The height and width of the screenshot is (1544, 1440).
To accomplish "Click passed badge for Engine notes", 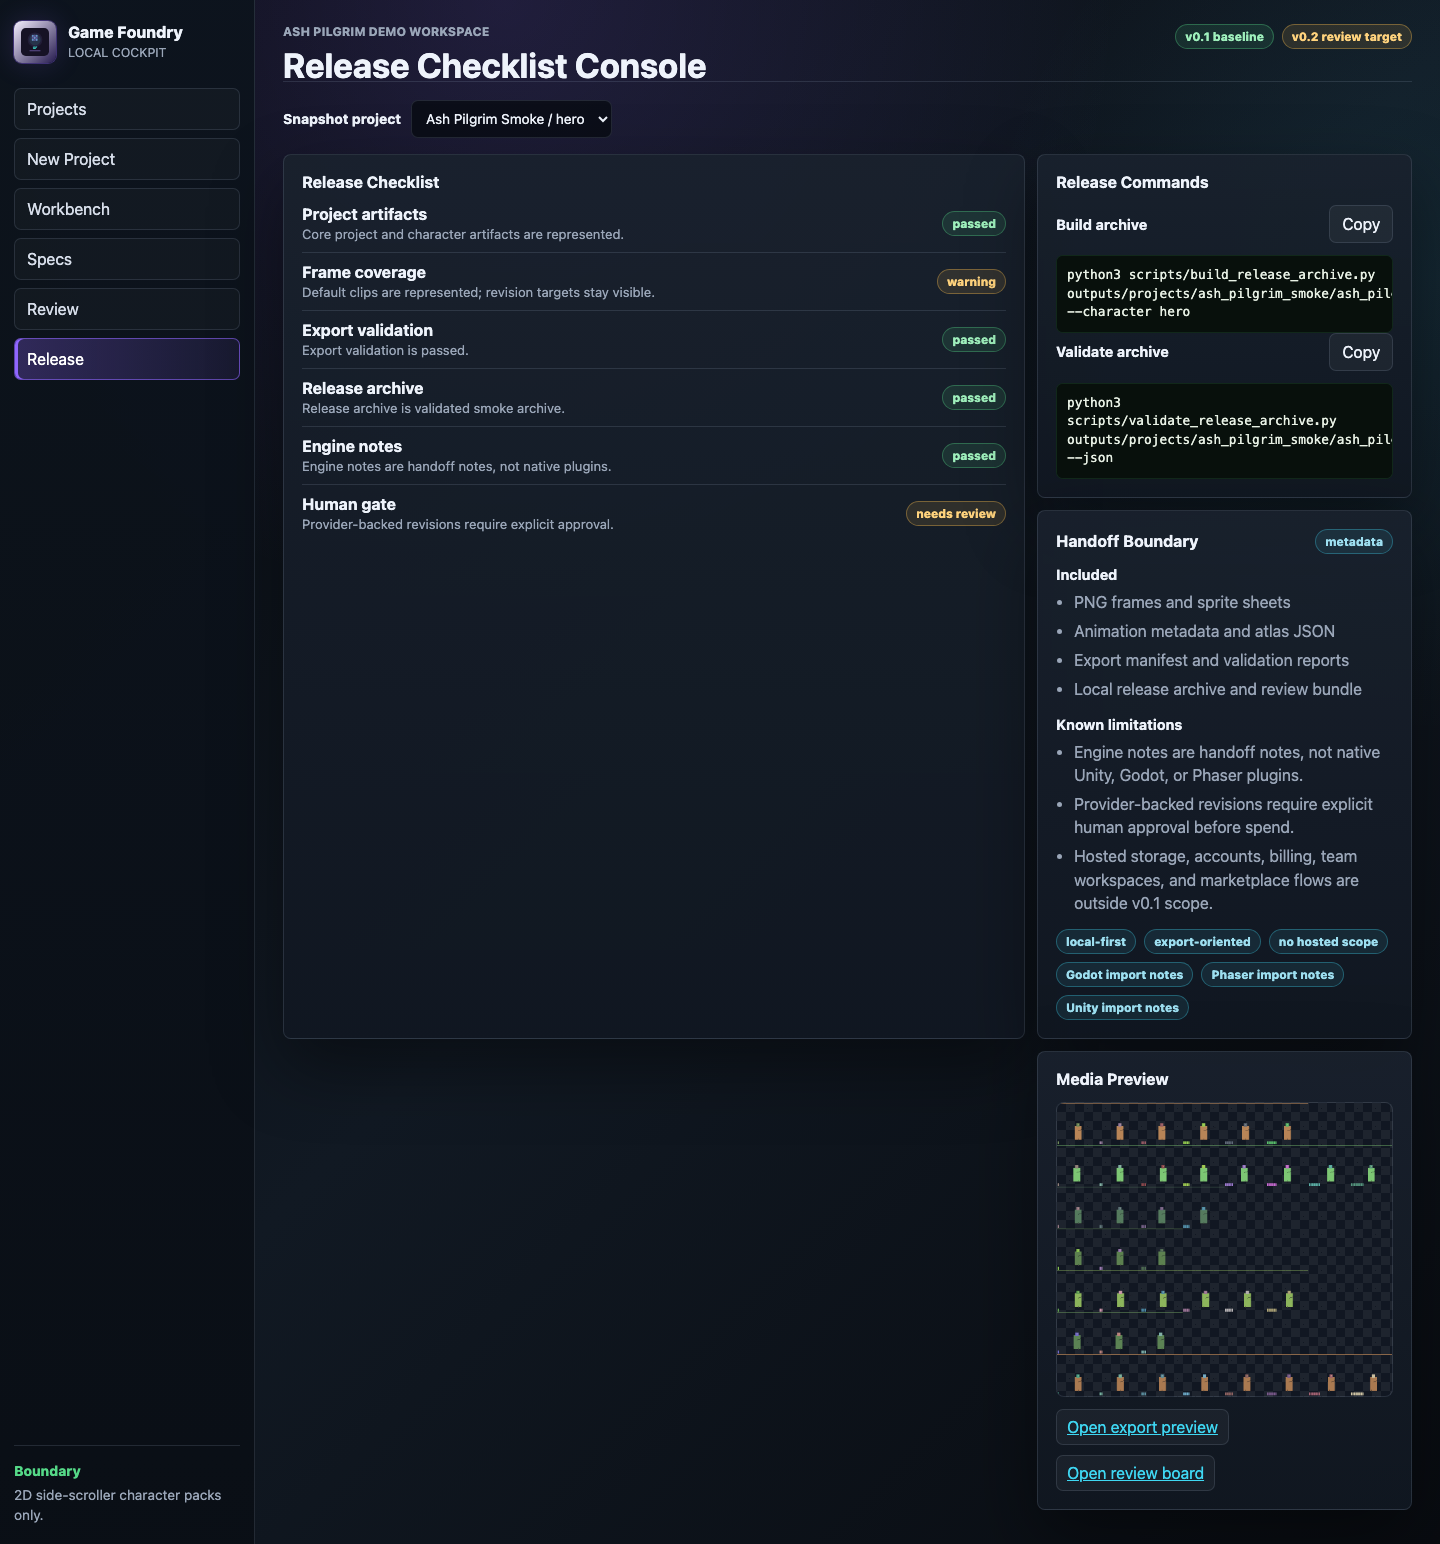I will tap(973, 456).
